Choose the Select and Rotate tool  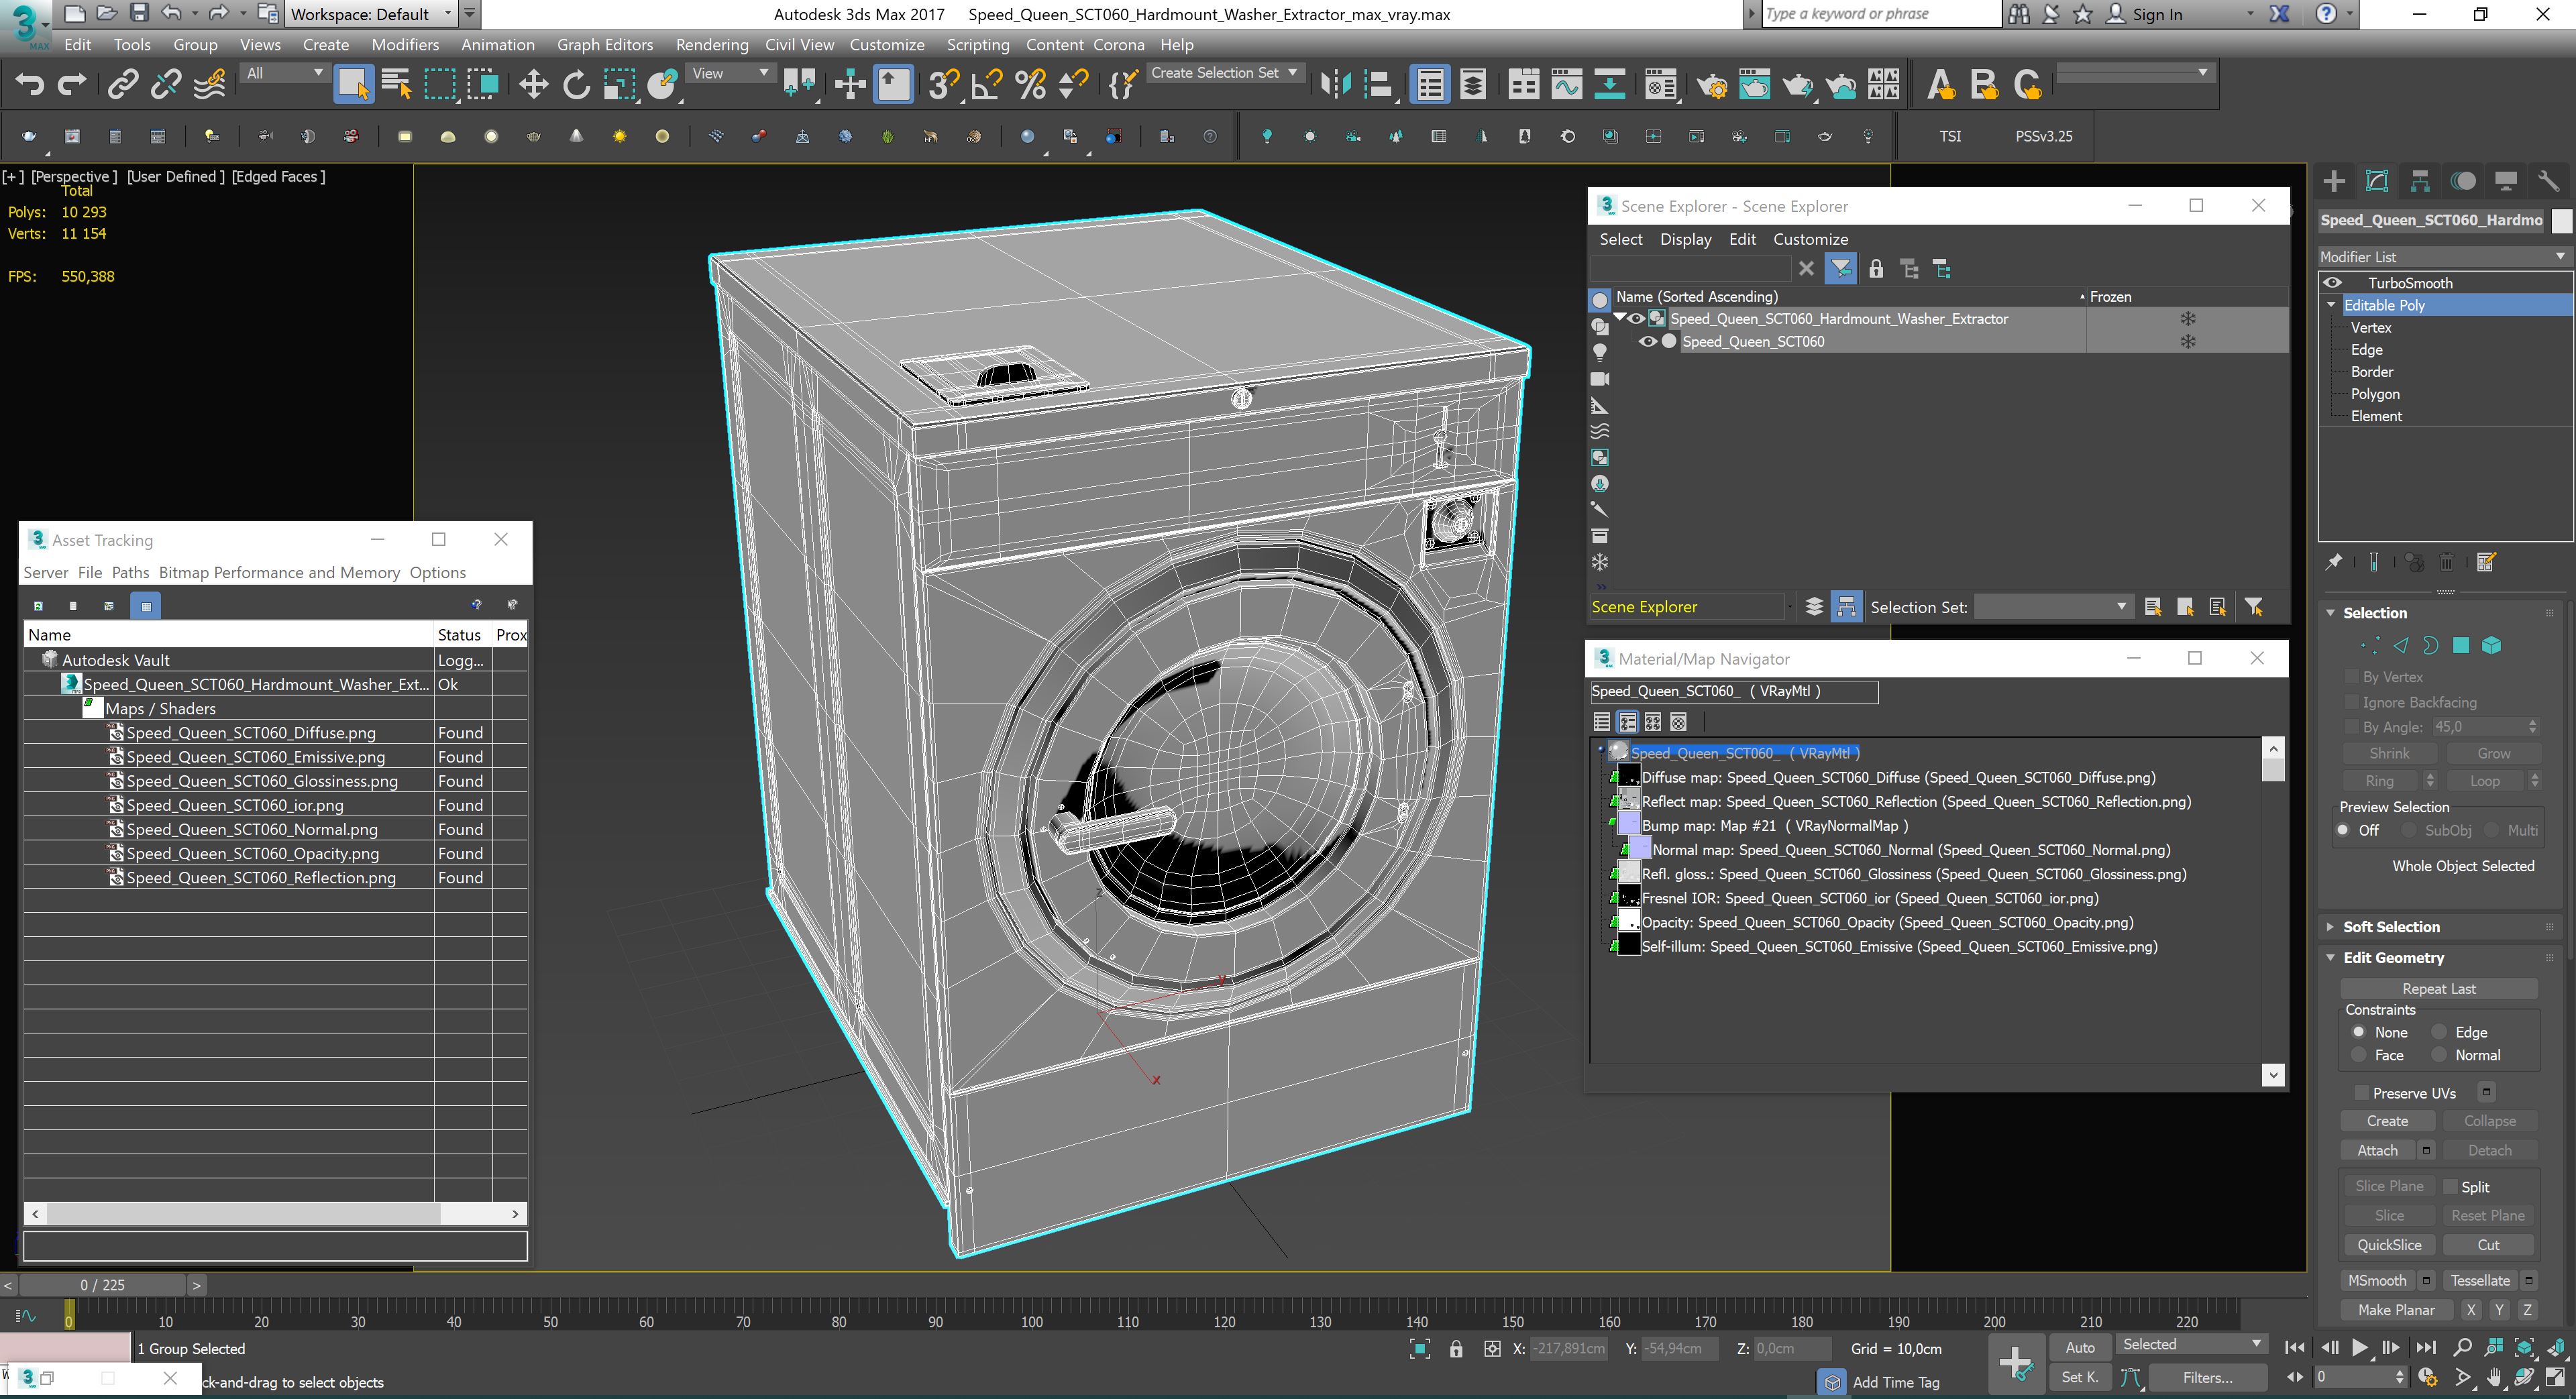576,85
